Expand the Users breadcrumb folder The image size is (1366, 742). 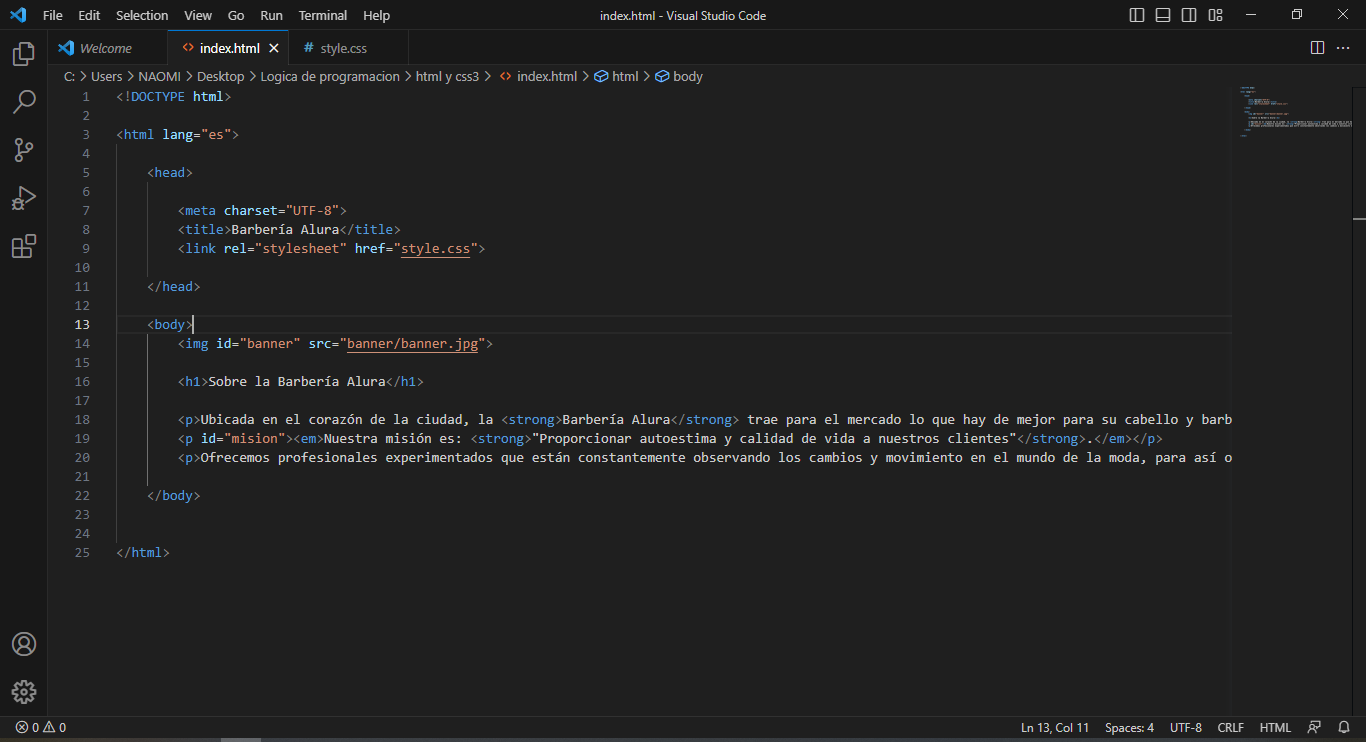107,76
